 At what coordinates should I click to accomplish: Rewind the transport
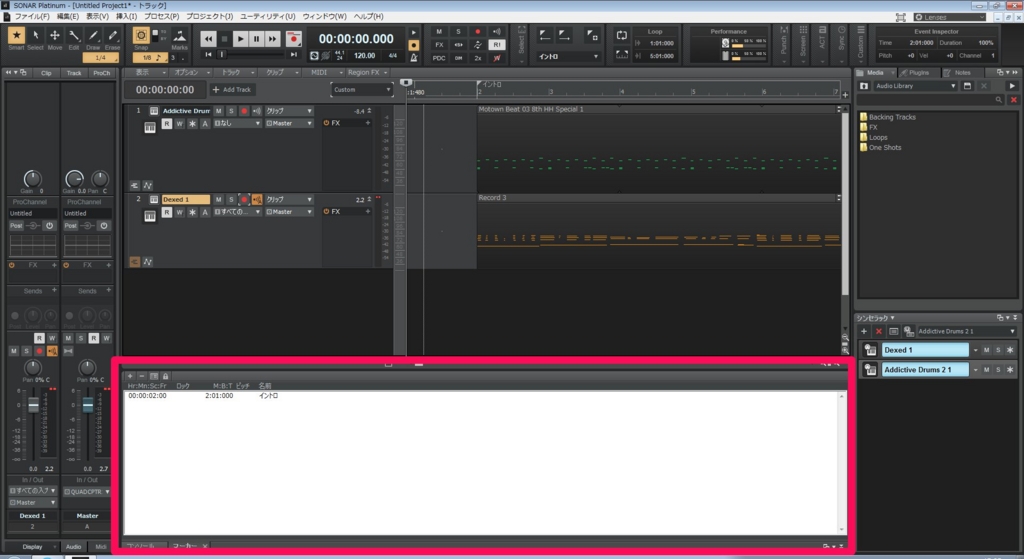pyautogui.click(x=208, y=39)
